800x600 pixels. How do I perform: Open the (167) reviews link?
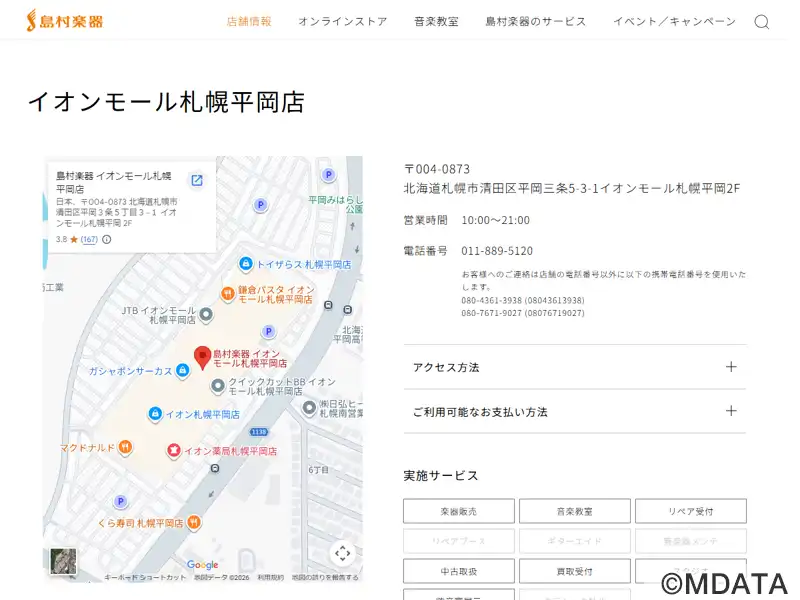click(89, 239)
